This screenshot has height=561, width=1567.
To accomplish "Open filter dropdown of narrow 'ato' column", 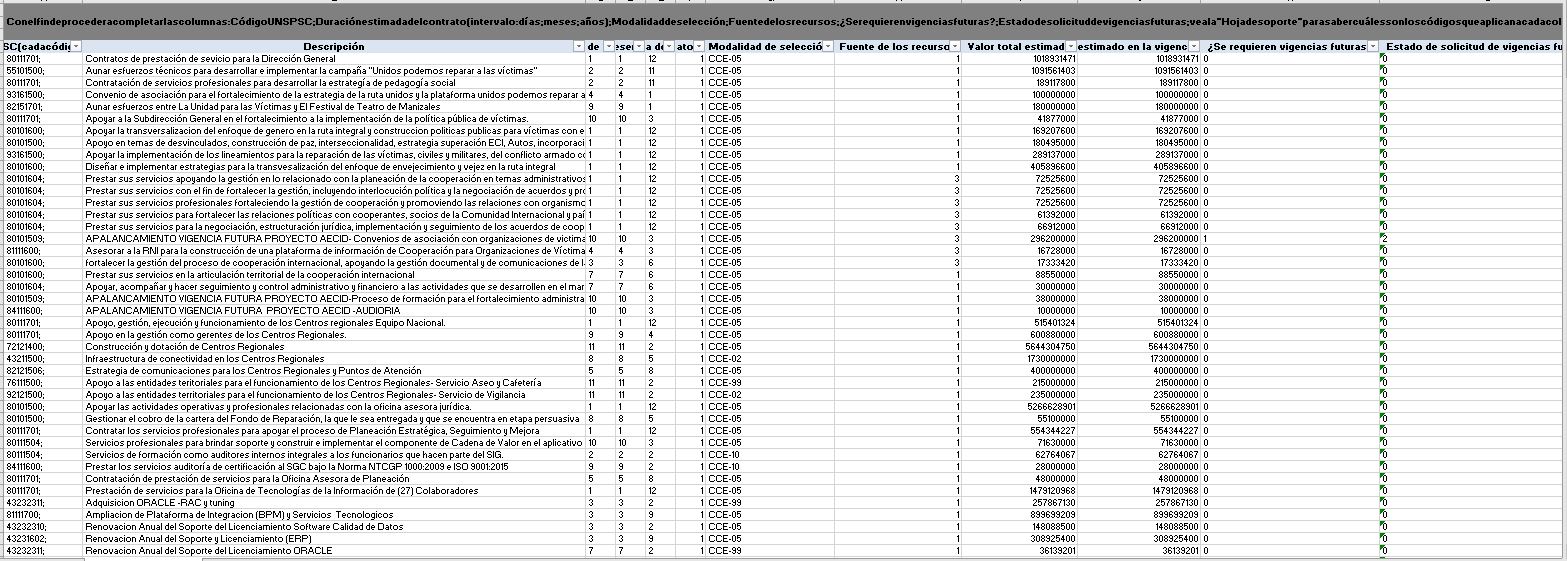I will pos(698,47).
